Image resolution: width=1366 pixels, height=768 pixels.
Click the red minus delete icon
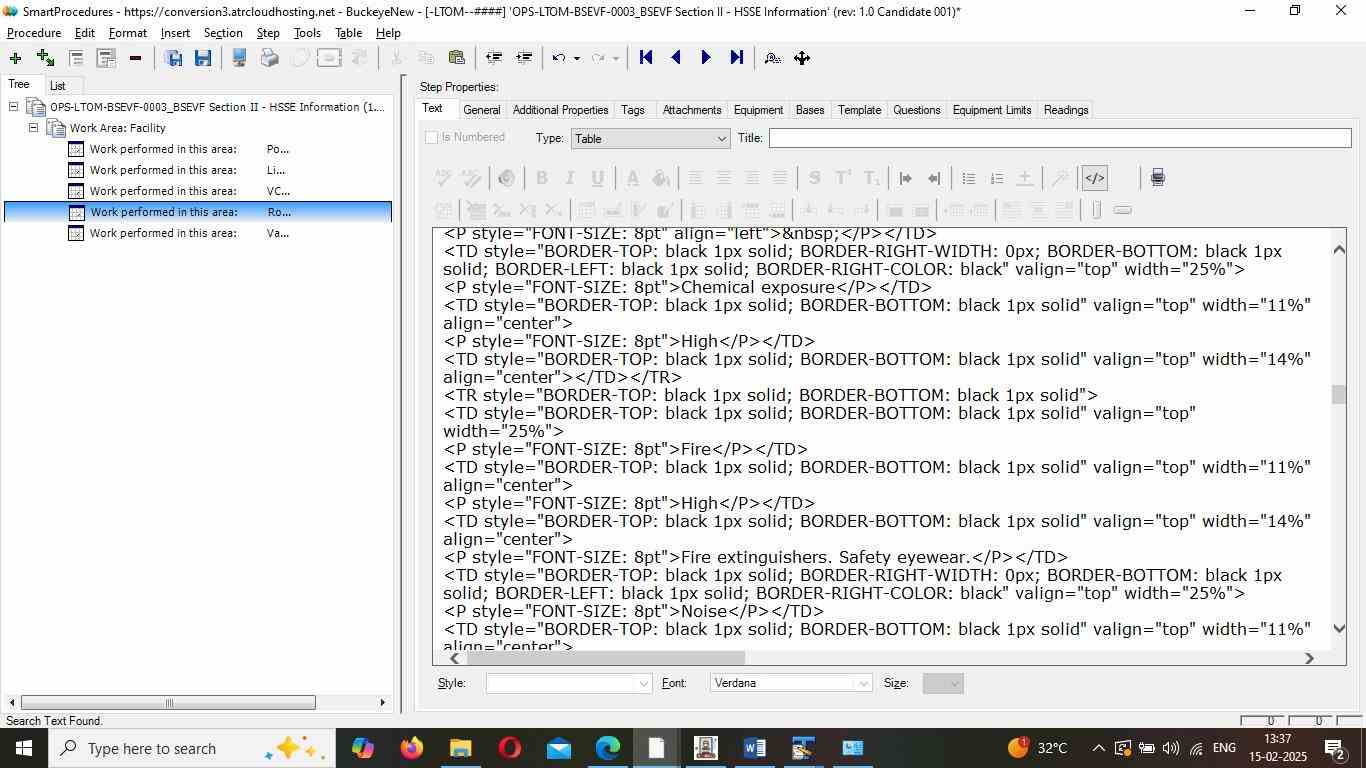[x=135, y=58]
